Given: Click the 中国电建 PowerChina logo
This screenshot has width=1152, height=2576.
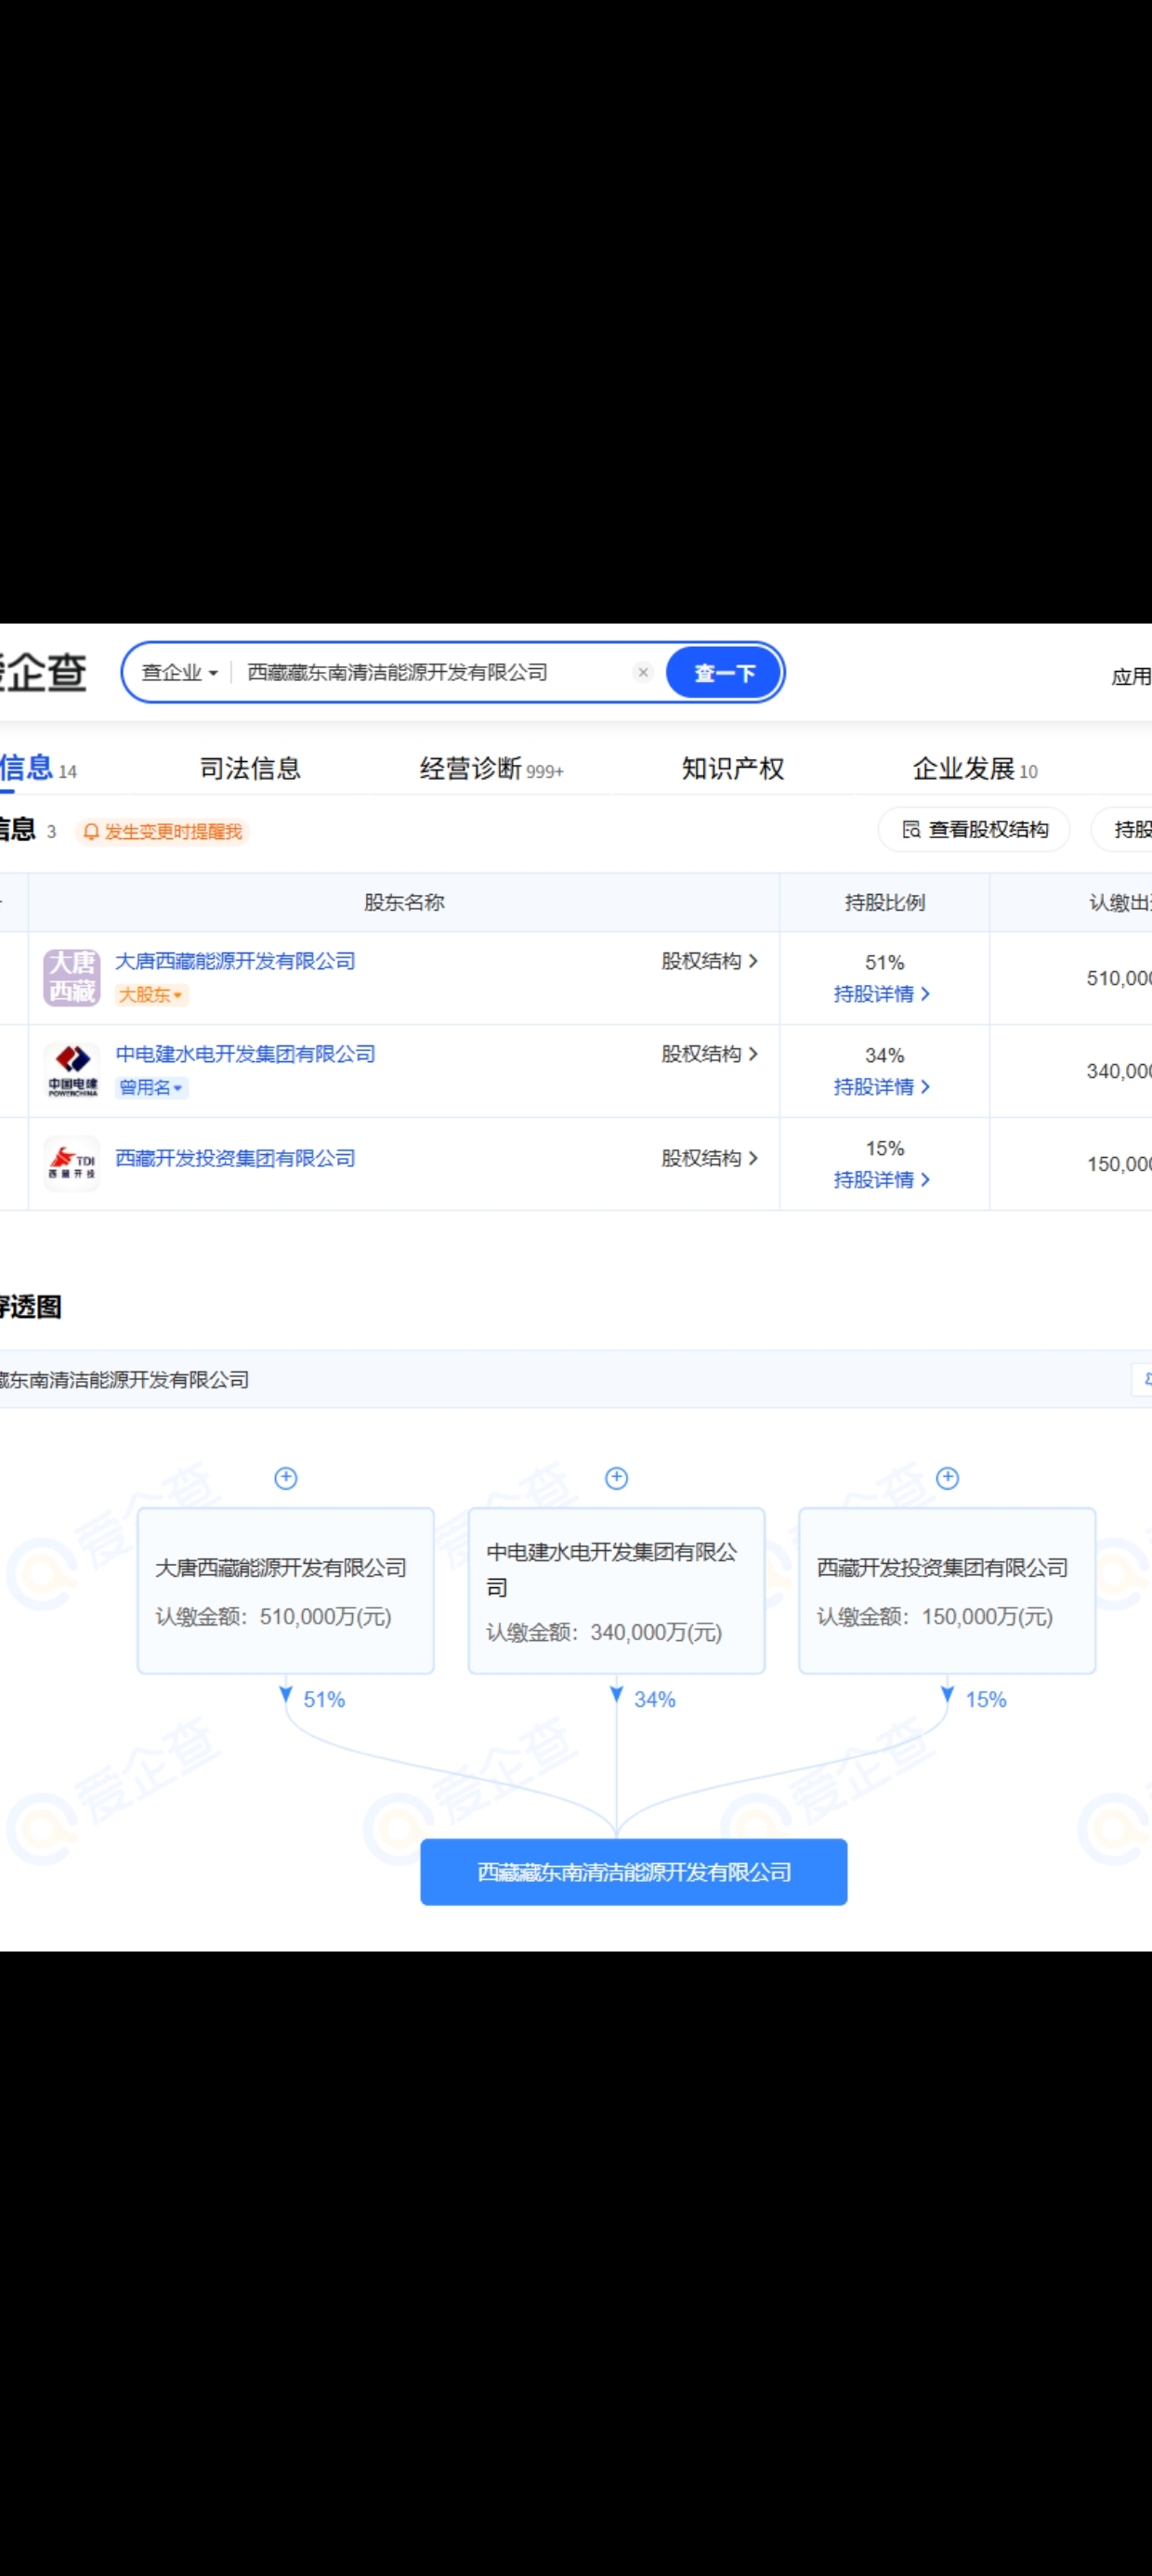Looking at the screenshot, I should tap(72, 1070).
